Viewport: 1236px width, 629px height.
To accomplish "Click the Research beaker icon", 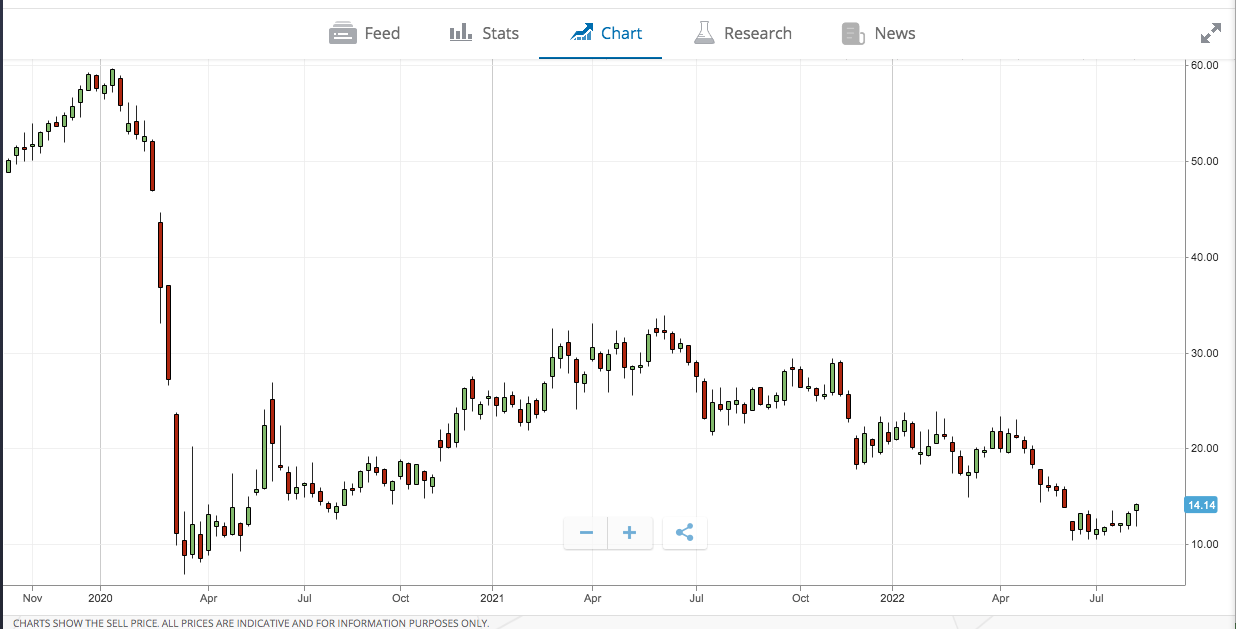I will tap(705, 32).
